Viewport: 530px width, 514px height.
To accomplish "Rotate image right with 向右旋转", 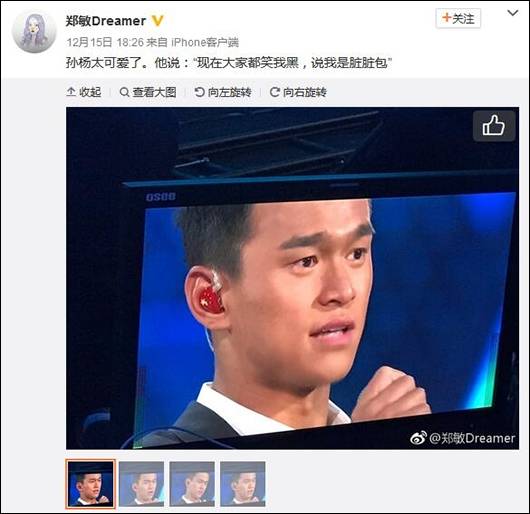I will (298, 92).
